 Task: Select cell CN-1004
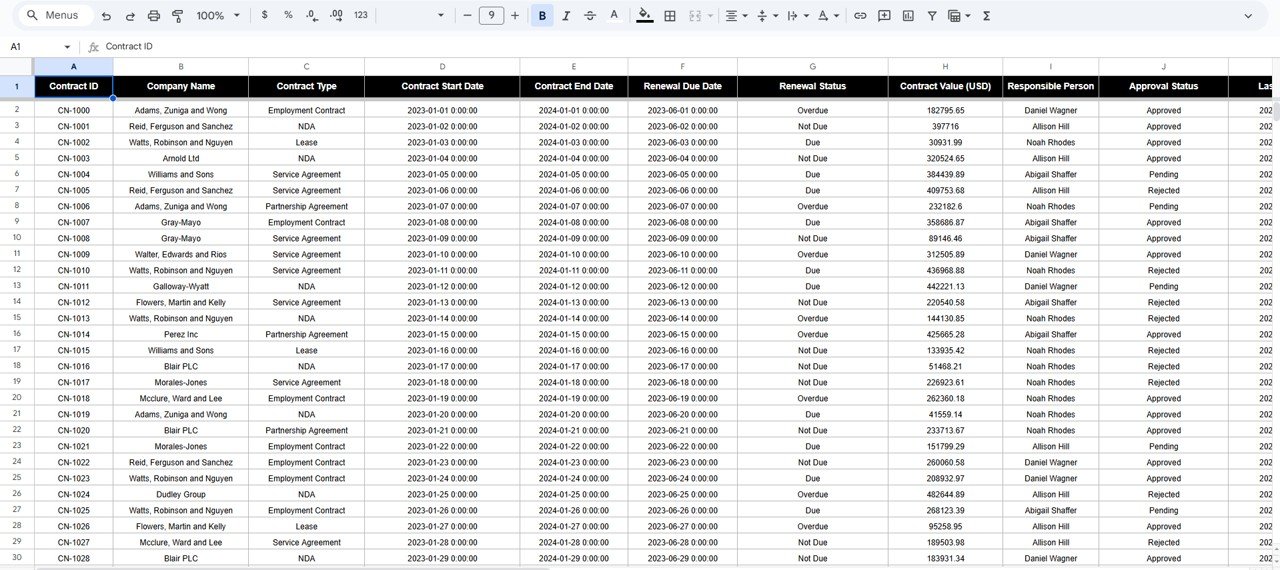(x=74, y=175)
